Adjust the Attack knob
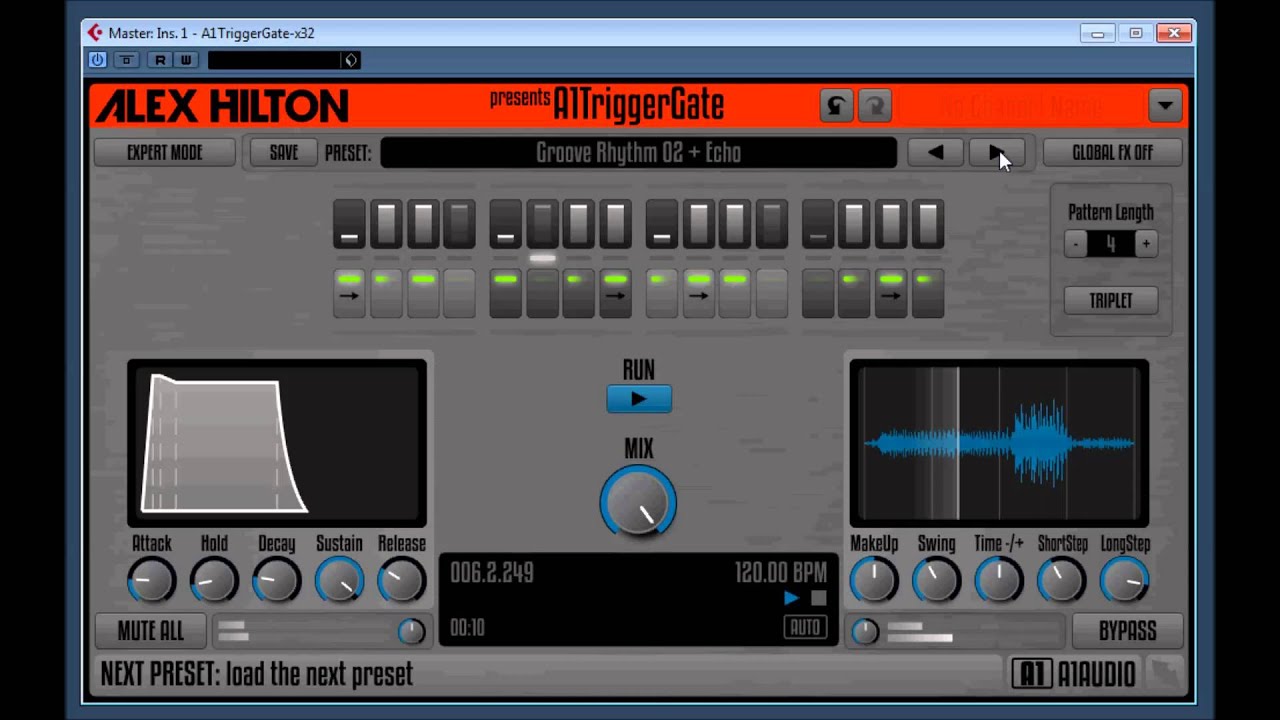This screenshot has height=720, width=1280. click(x=151, y=580)
